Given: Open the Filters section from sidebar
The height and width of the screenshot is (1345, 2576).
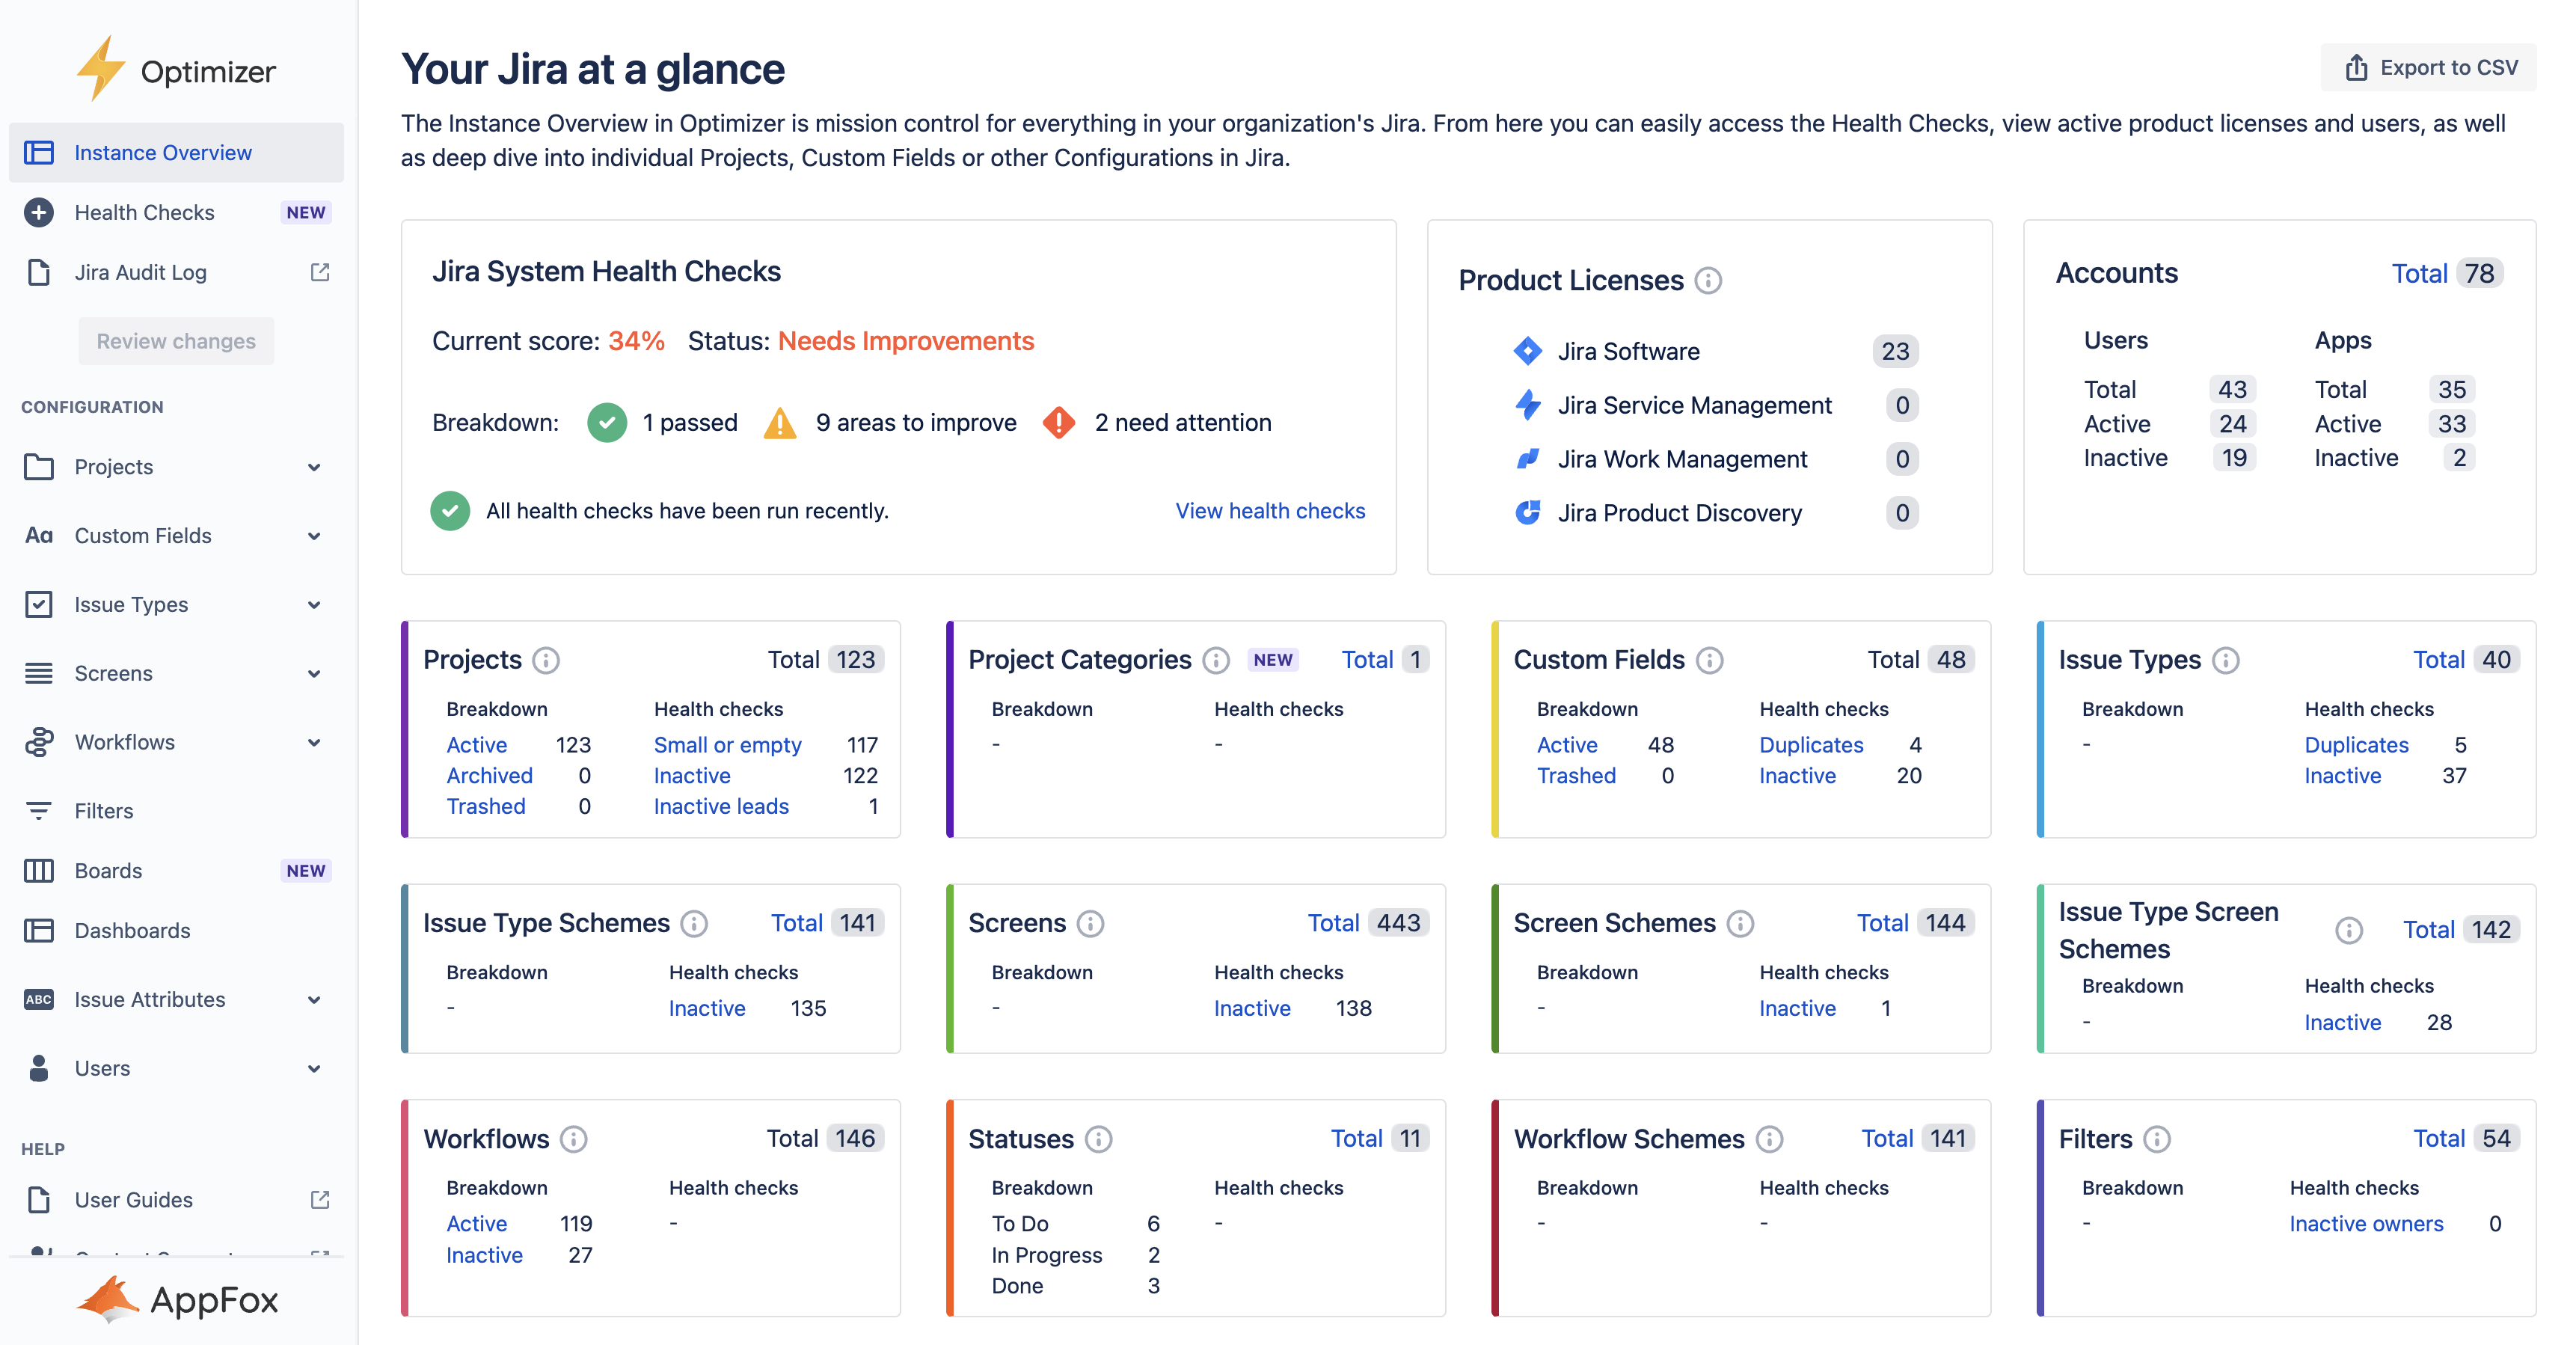Looking at the screenshot, I should pyautogui.click(x=103, y=810).
